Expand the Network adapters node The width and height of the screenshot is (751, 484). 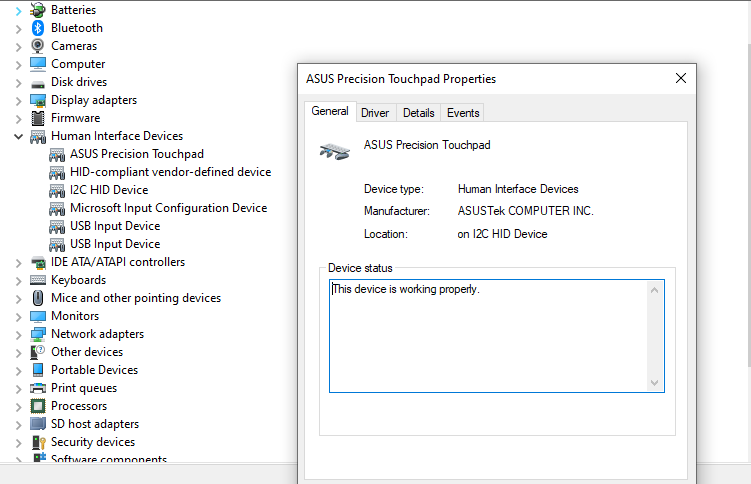click(18, 335)
